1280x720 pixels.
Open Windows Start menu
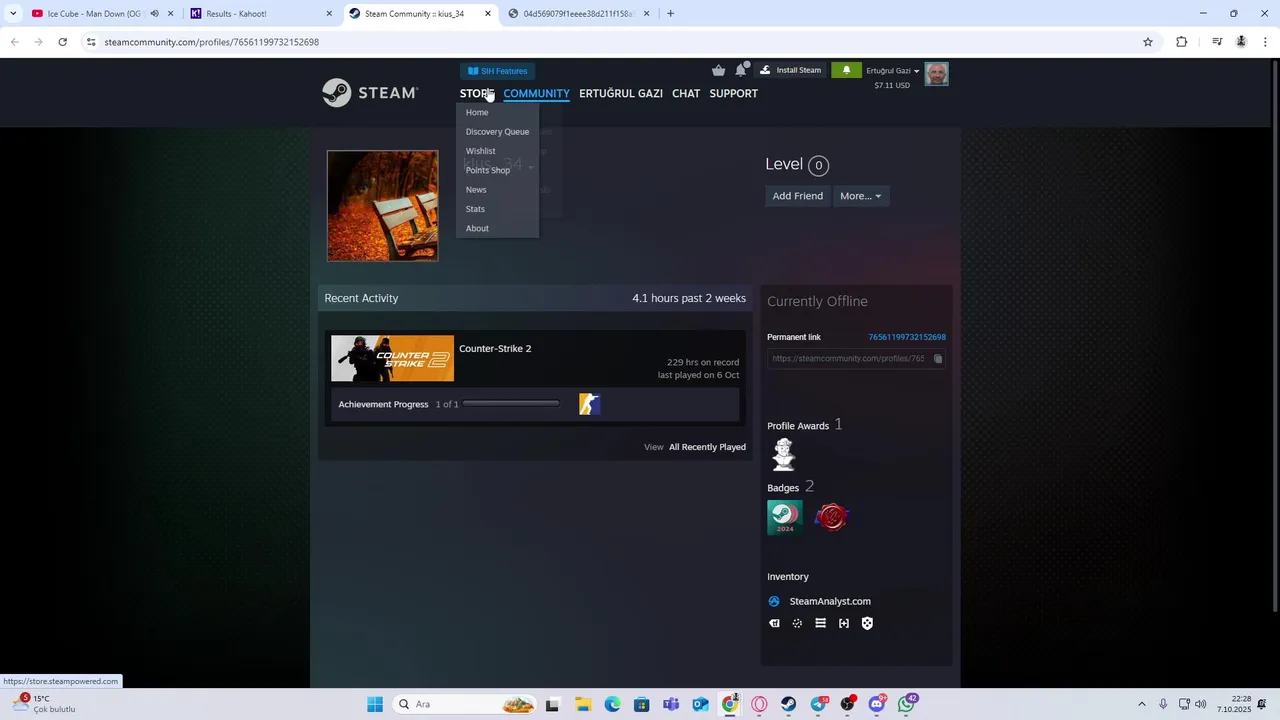coord(375,704)
